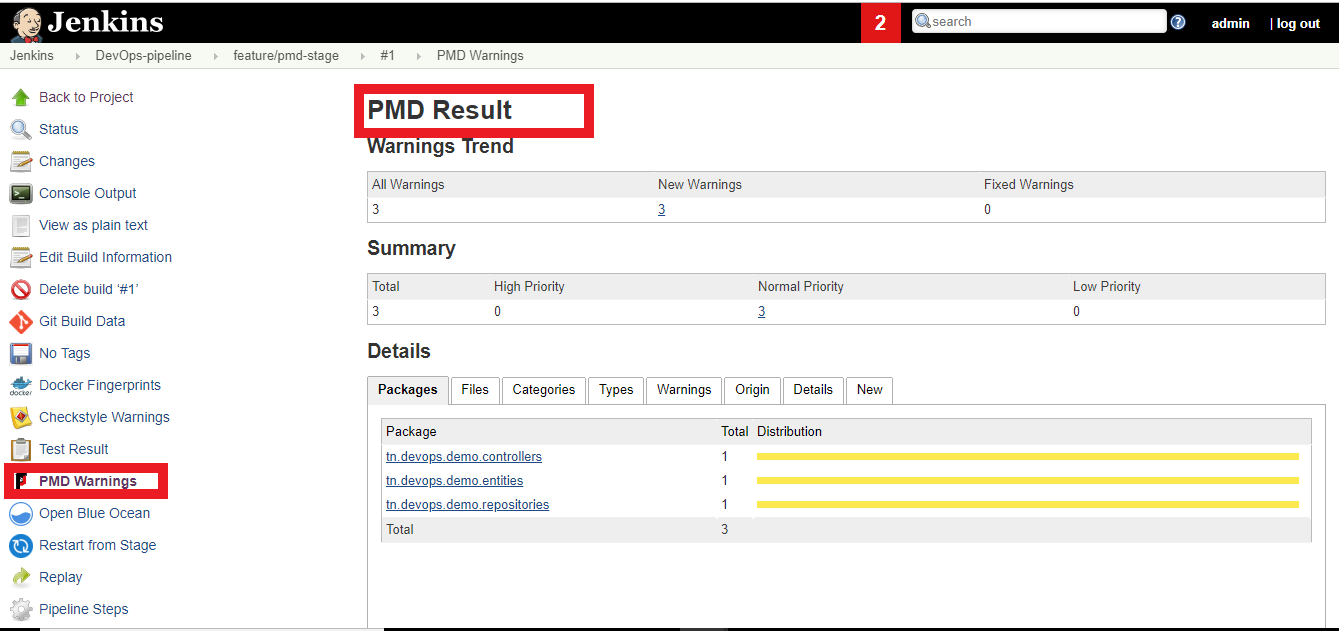Viewport: 1339px width, 631px height.
Task: Open the Open Blue Ocean text link
Action: point(94,513)
